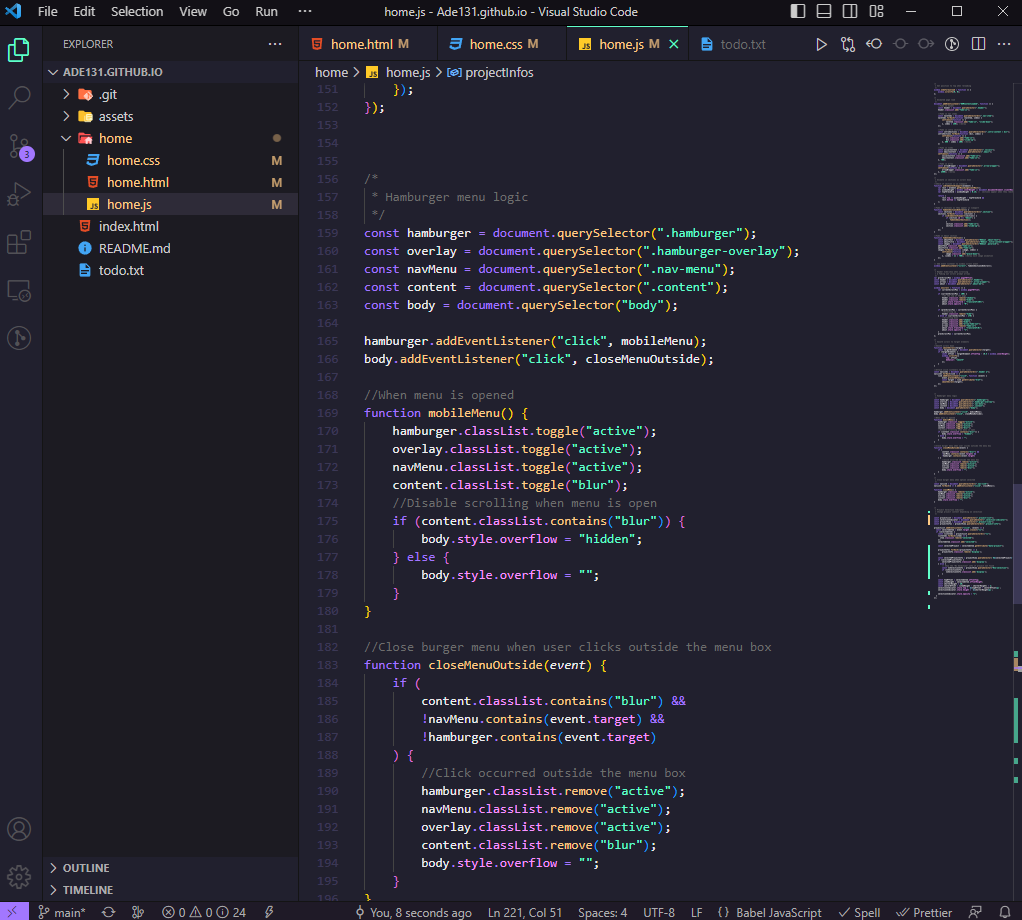Open the Extensions view
The height and width of the screenshot is (920, 1022).
pyautogui.click(x=20, y=242)
